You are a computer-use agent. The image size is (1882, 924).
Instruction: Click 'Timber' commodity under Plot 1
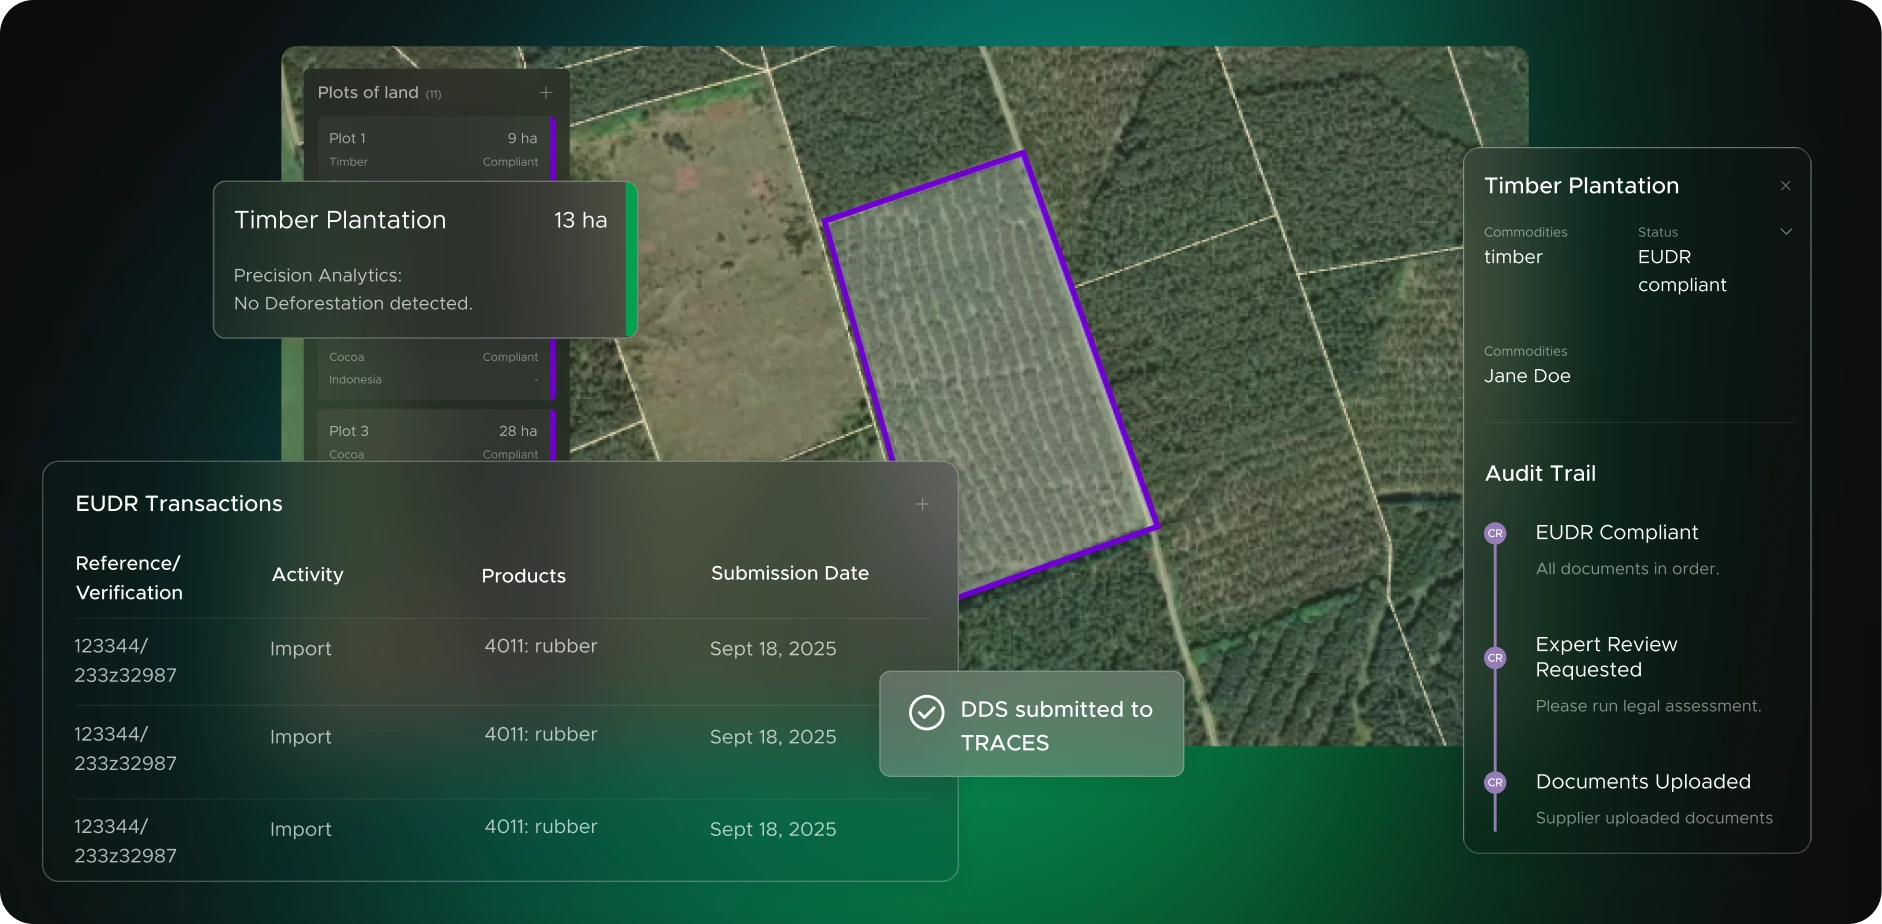coord(348,161)
